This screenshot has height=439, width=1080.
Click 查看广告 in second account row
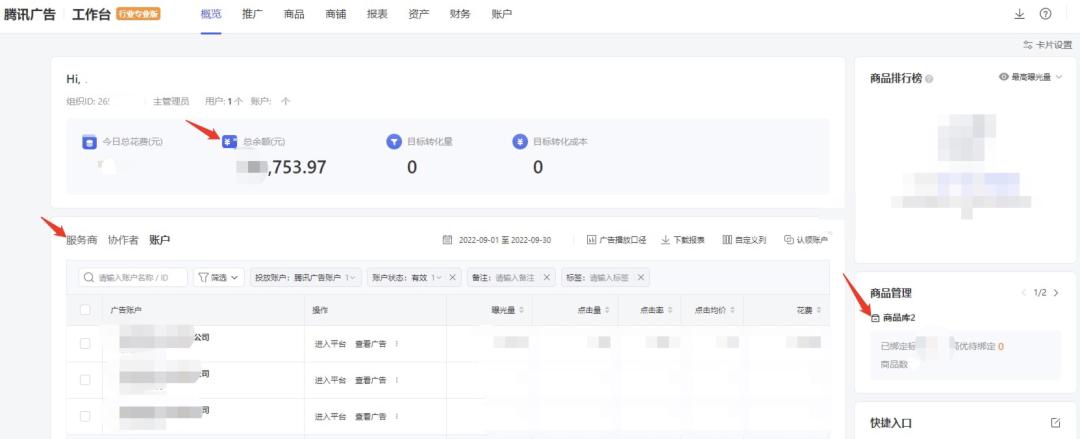[371, 380]
